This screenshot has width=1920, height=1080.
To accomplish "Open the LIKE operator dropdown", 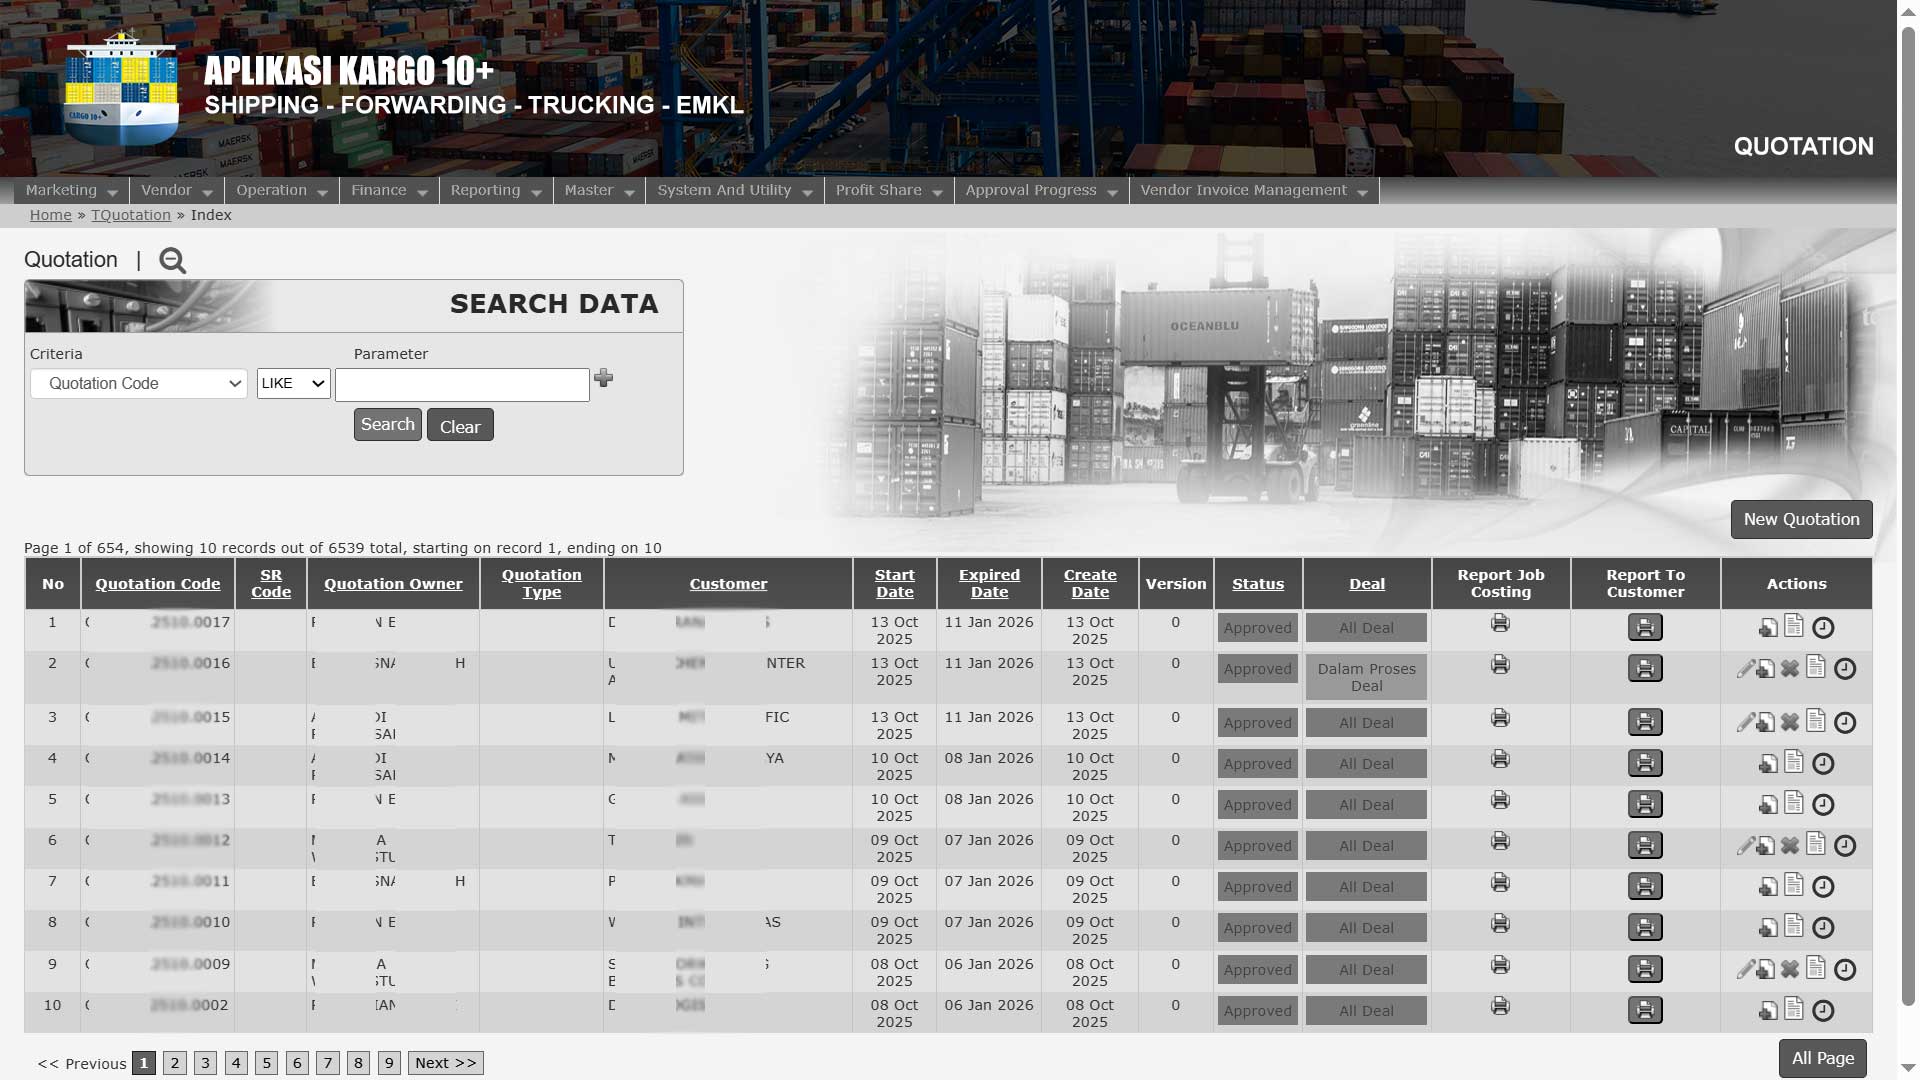I will (x=293, y=384).
